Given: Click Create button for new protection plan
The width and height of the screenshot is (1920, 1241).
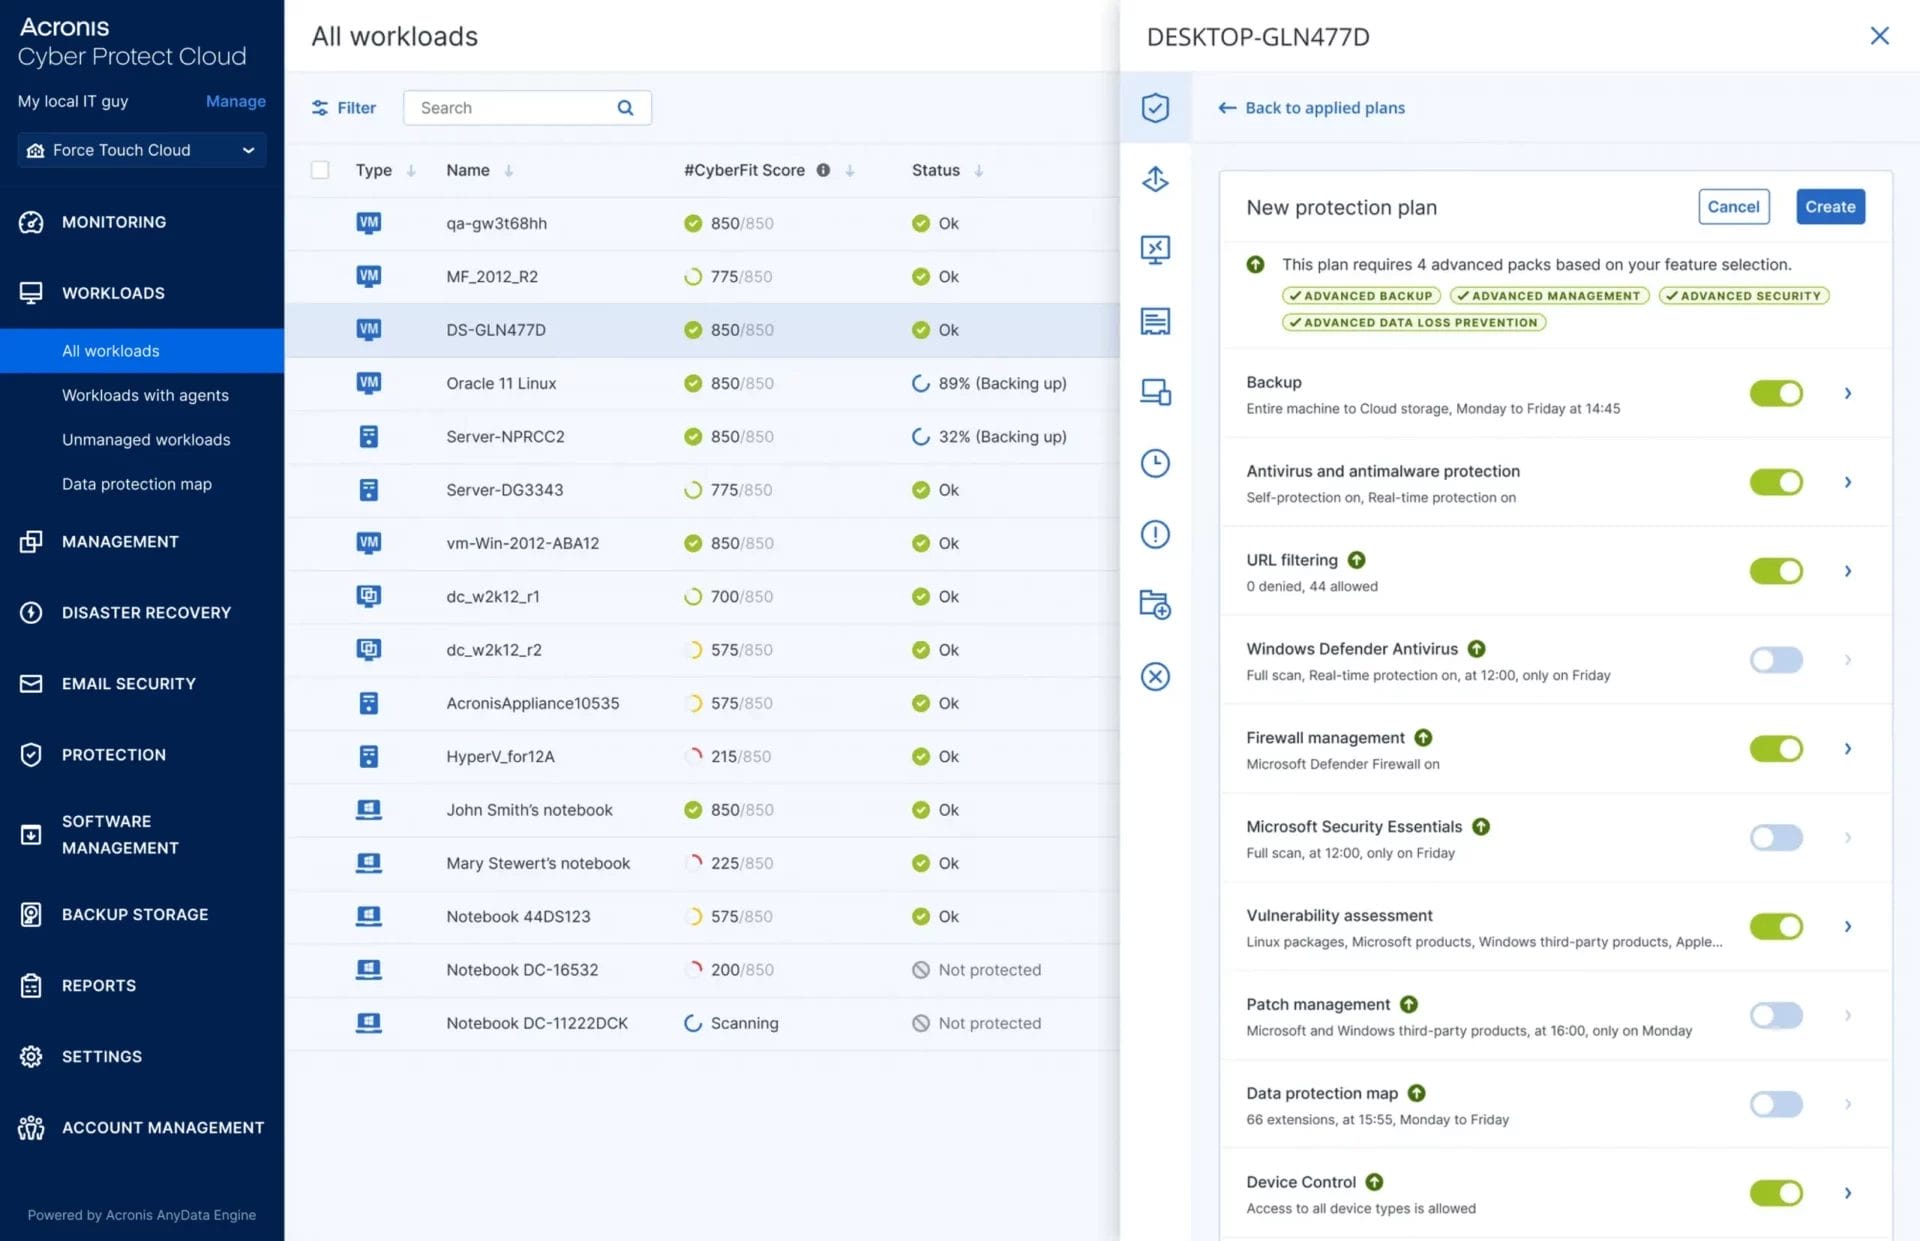Looking at the screenshot, I should pos(1830,206).
